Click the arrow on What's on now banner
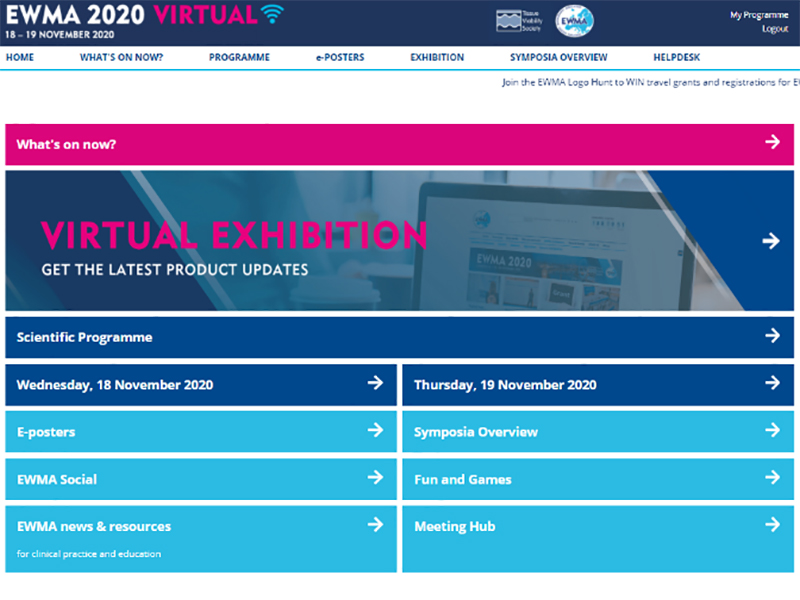The width and height of the screenshot is (800, 600). 772,143
